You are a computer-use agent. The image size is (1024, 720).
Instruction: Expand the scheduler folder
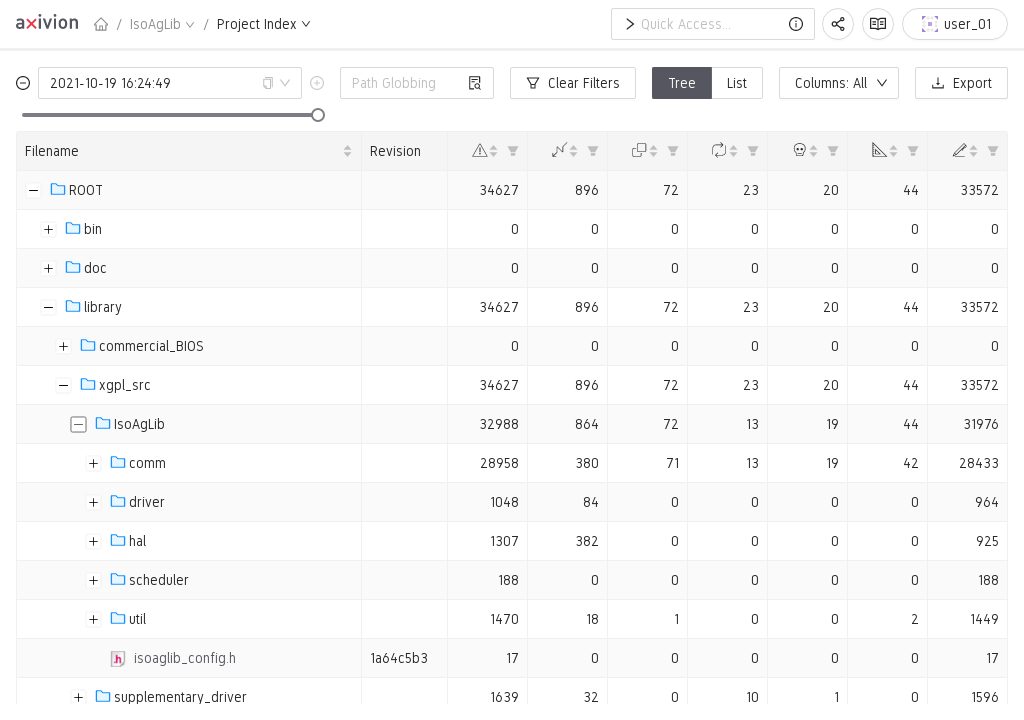click(93, 580)
